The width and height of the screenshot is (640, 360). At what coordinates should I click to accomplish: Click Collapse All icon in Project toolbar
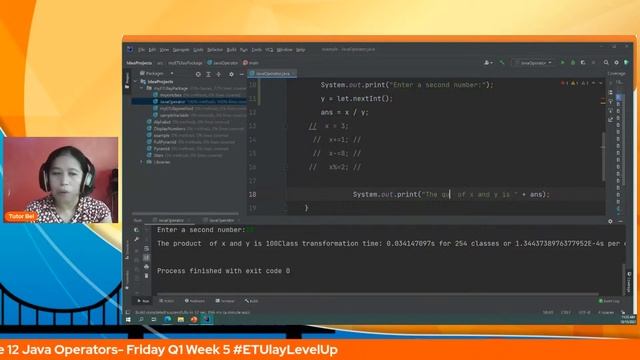point(218,74)
